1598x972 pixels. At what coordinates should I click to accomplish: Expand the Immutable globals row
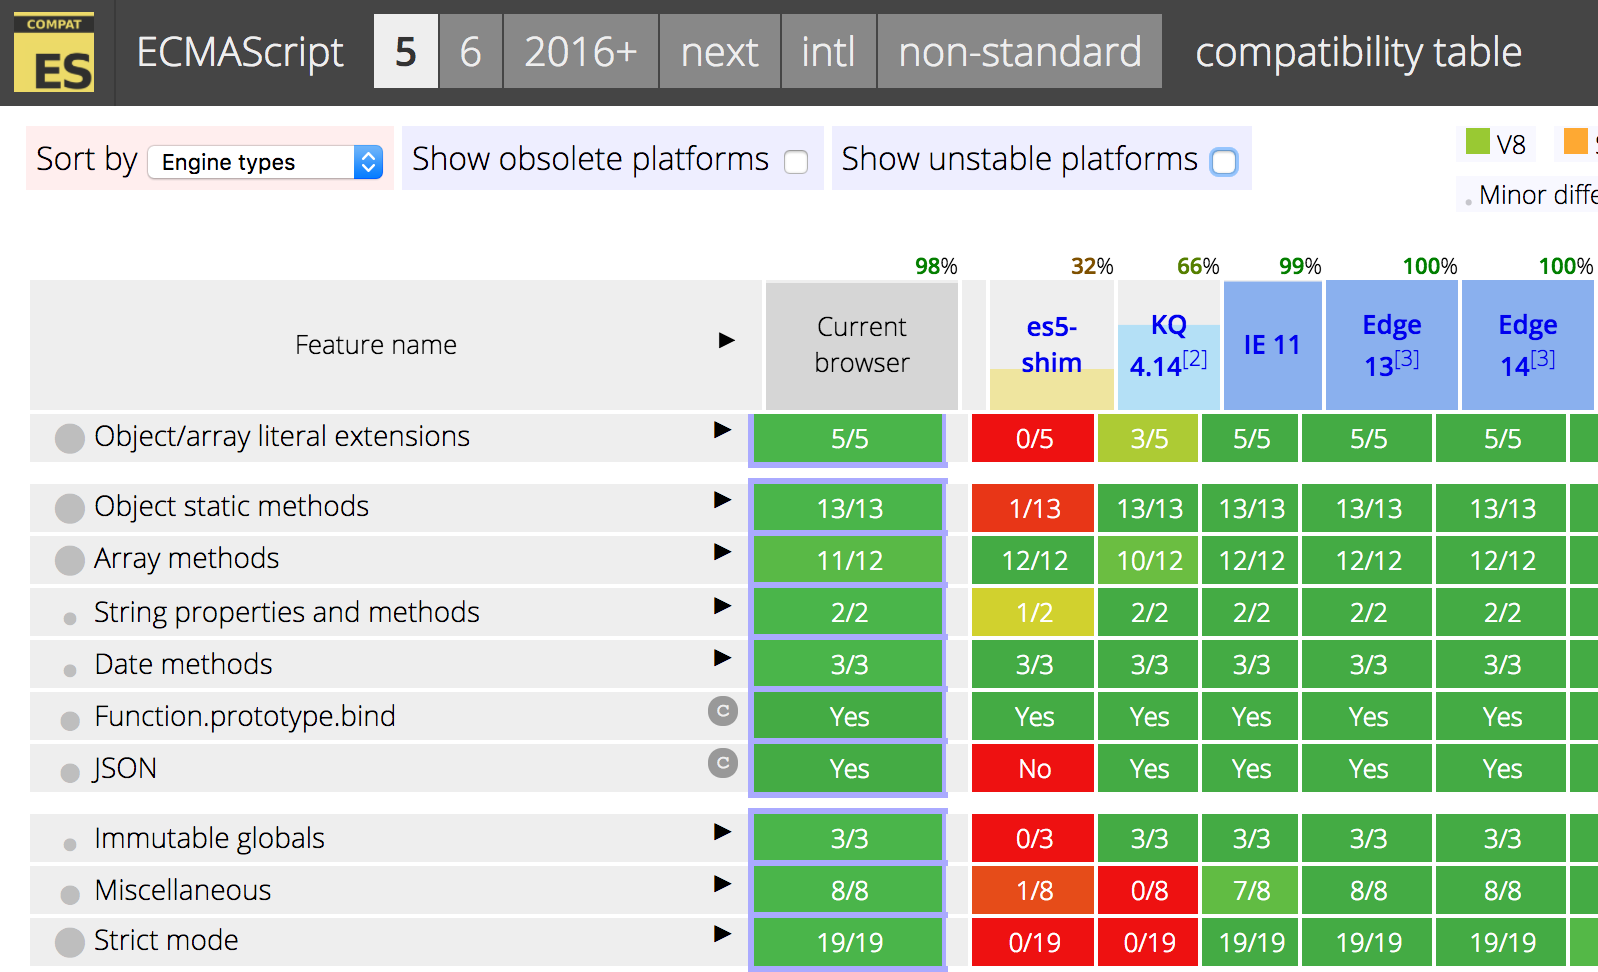[722, 832]
